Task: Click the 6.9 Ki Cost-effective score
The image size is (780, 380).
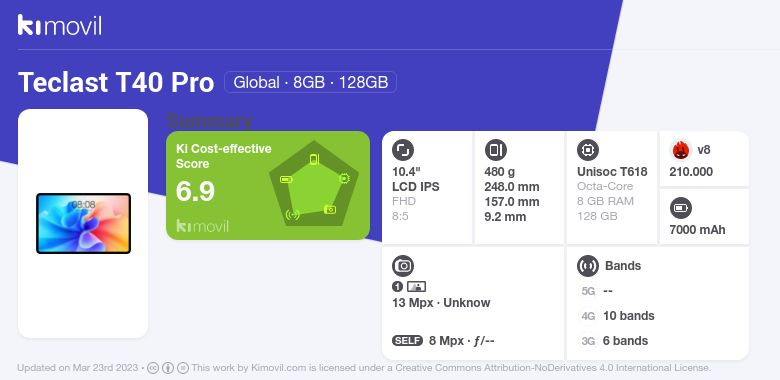Action: click(195, 191)
